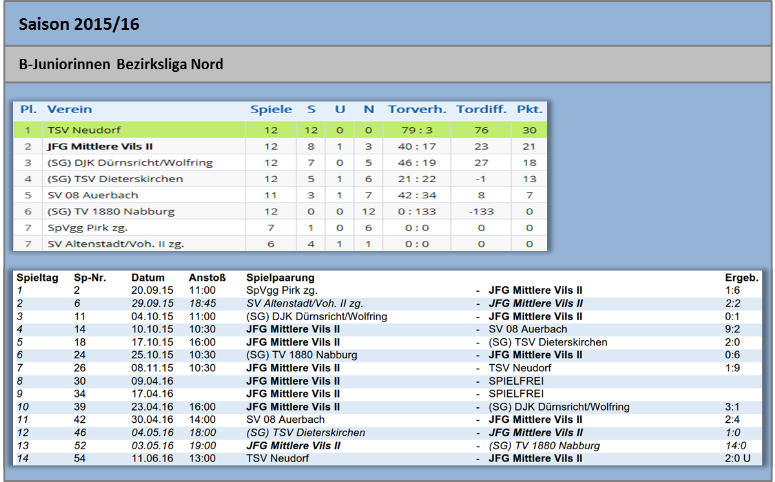The width and height of the screenshot is (775, 482).
Task: Click date '03.05.16' in fixtures
Action: (152, 445)
